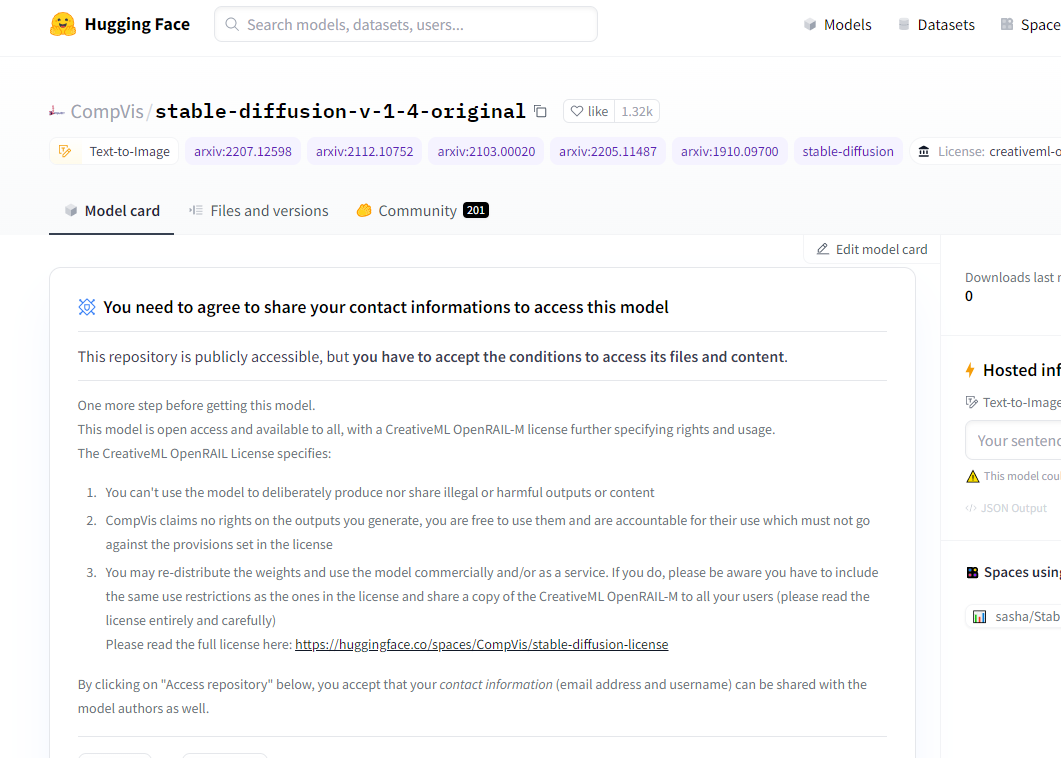Click the license building icon

[x=924, y=151]
